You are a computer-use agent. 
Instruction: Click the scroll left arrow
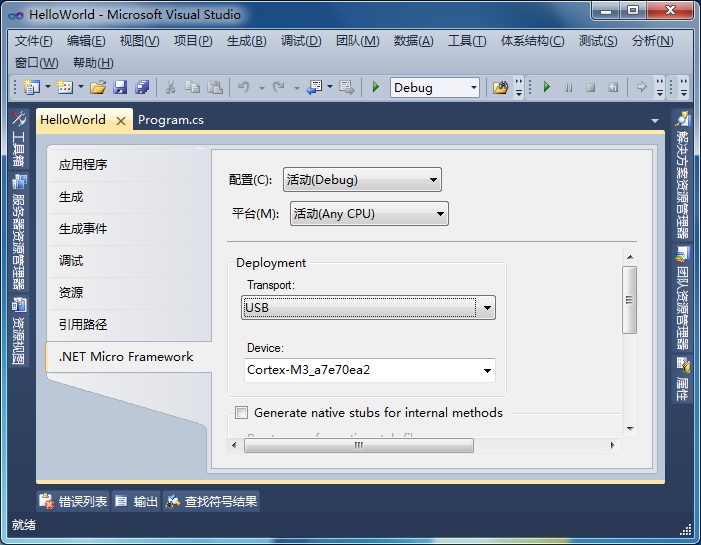point(234,445)
